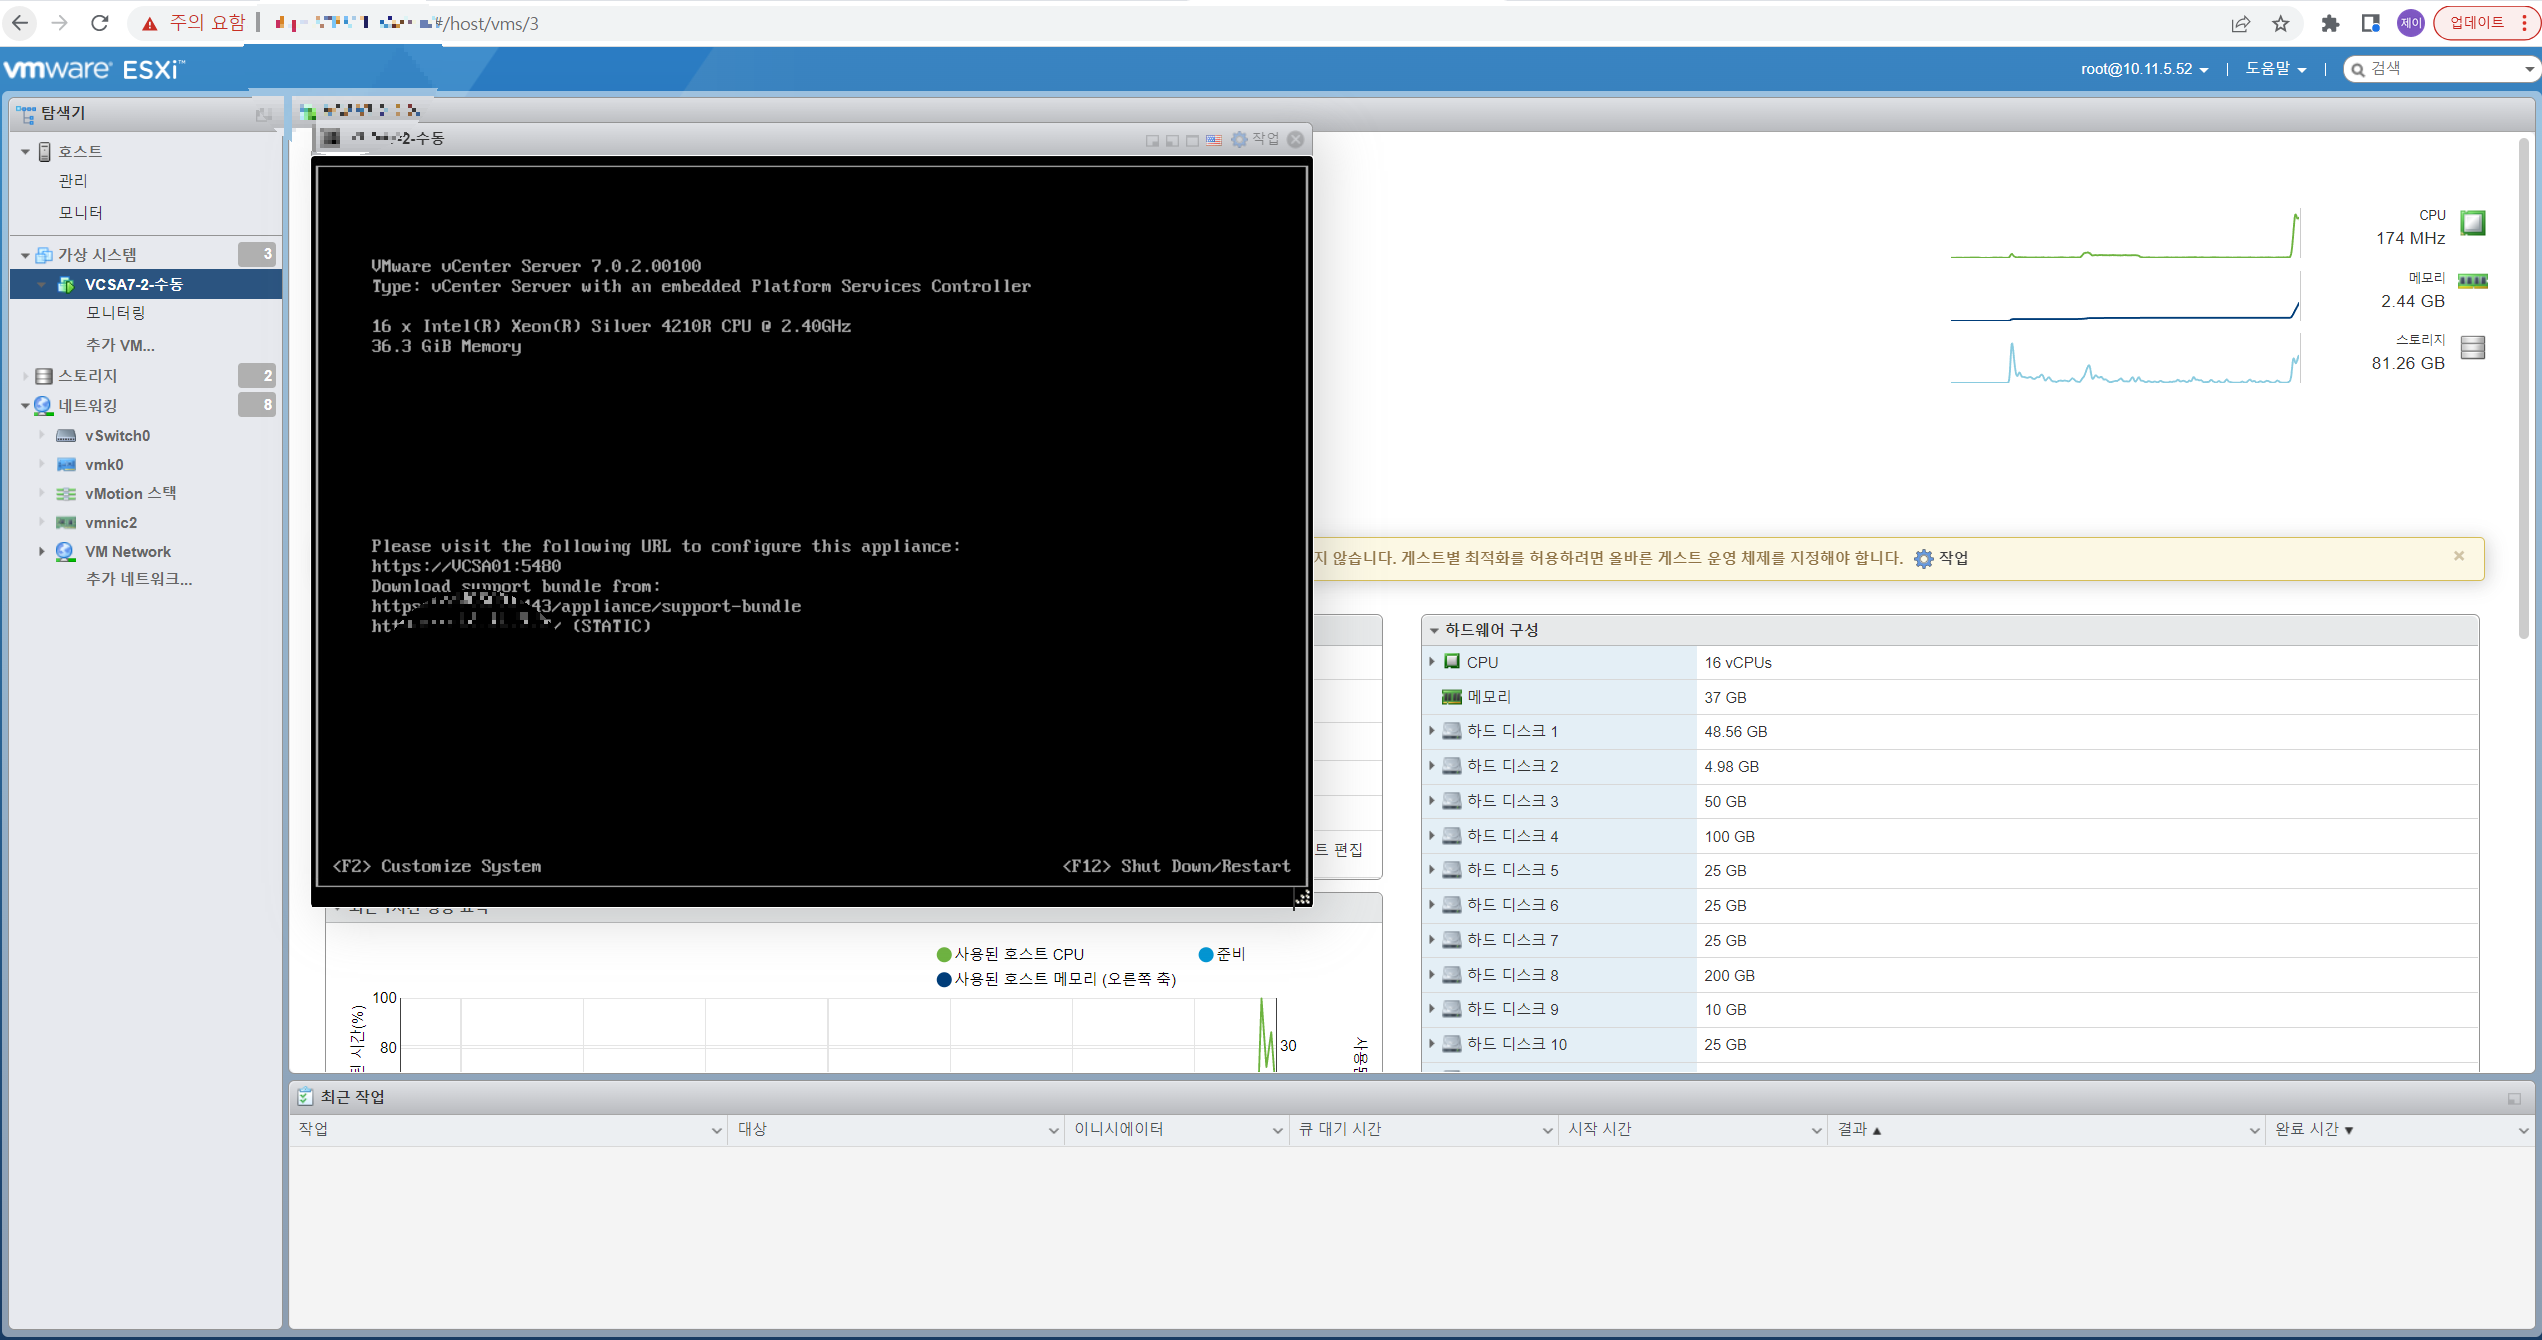Image resolution: width=2542 pixels, height=1340 pixels.
Task: Collapse the 네트워킹 tree node
Action: point(25,406)
